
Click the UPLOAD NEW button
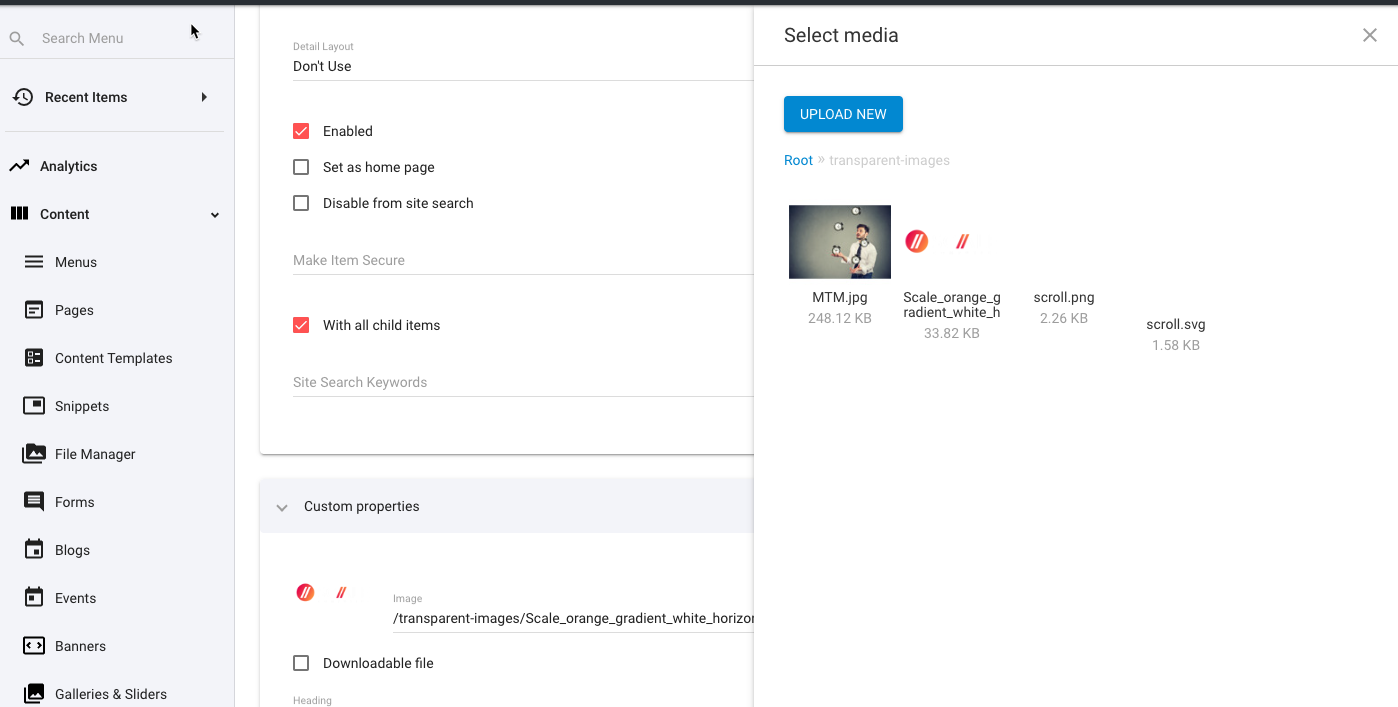[x=843, y=114]
